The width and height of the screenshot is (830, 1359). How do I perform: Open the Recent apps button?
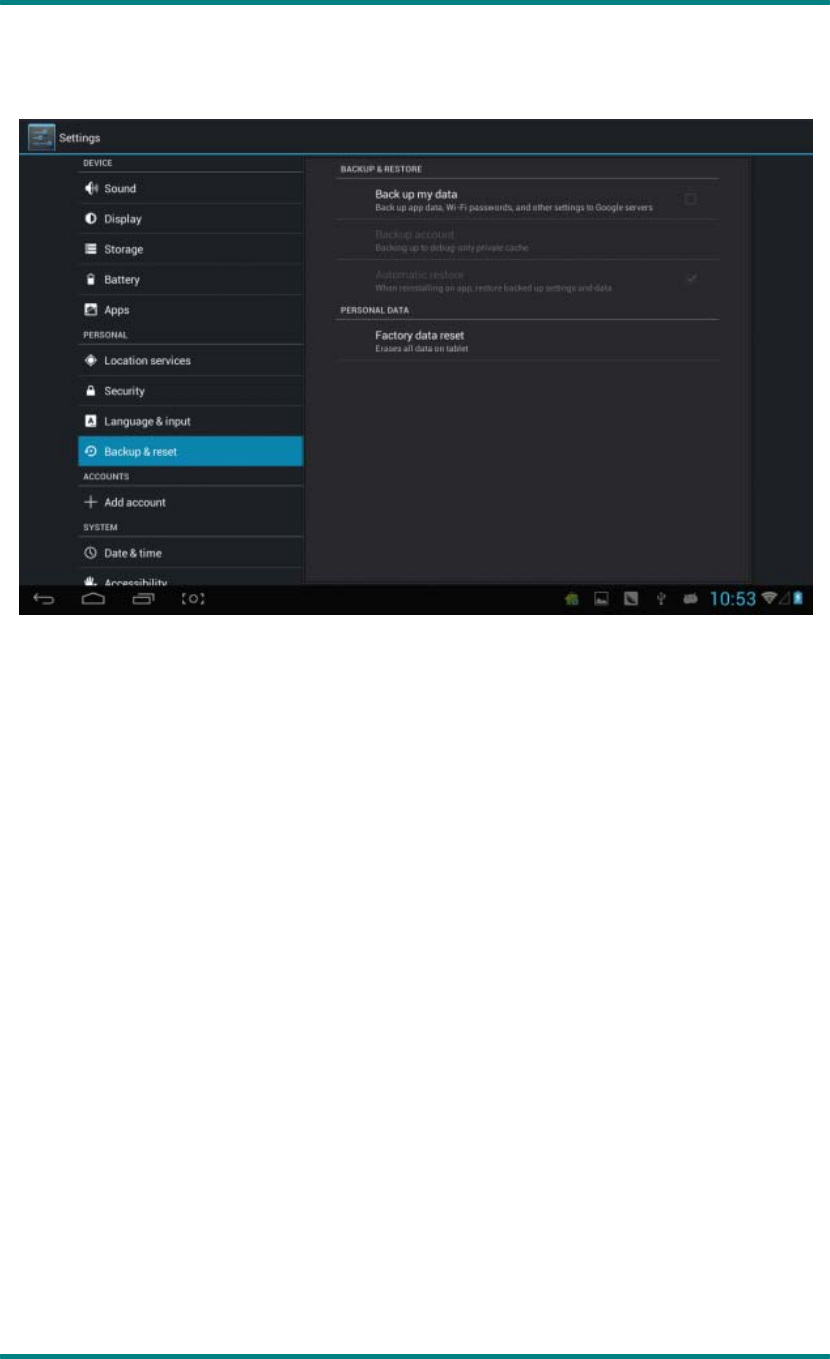(144, 599)
